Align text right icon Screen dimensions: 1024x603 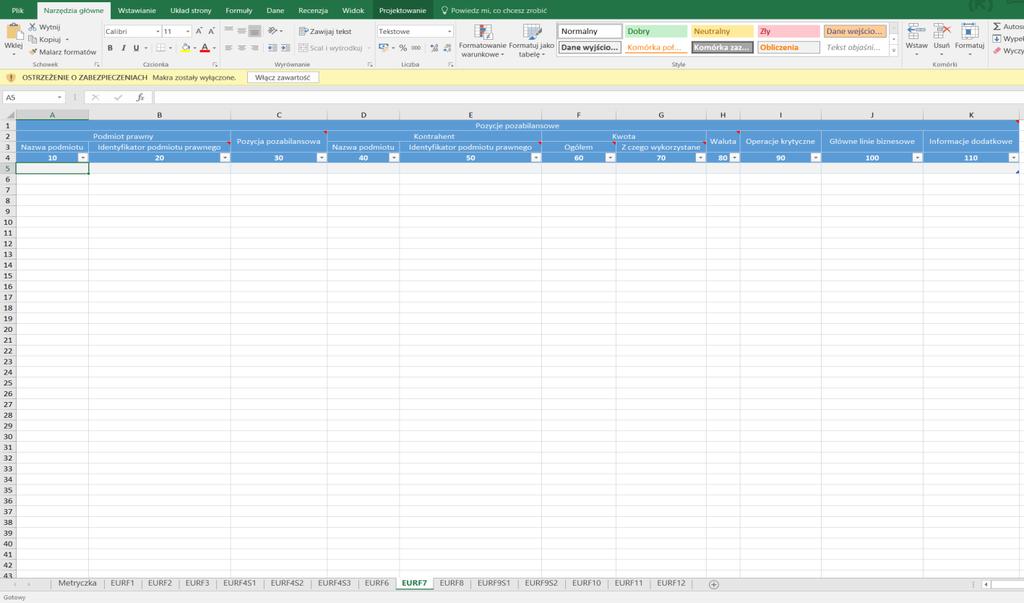(x=255, y=48)
